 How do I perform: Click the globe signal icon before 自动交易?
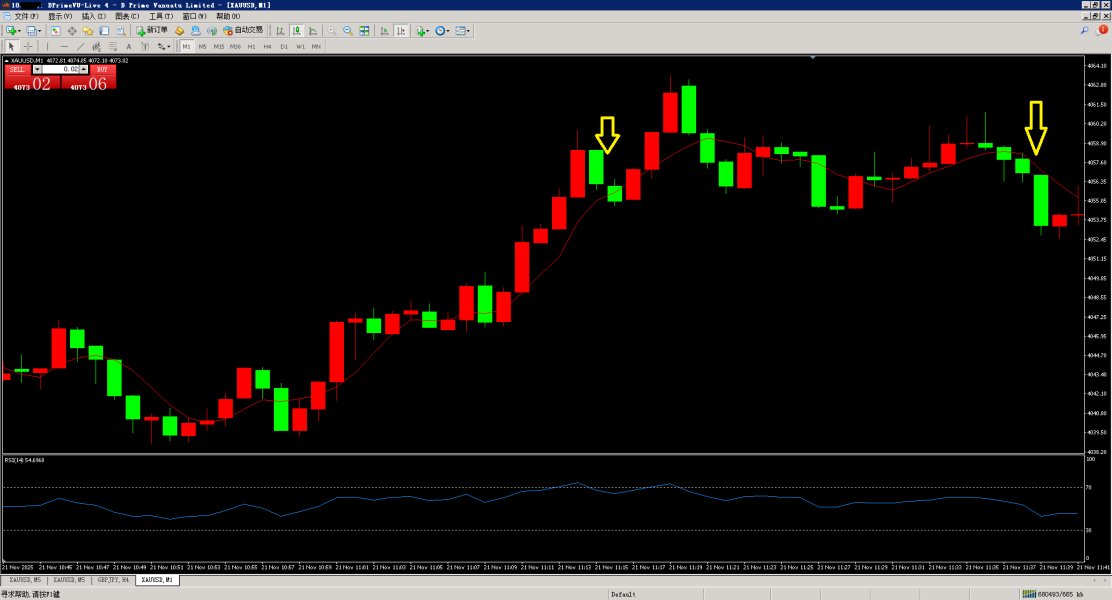tap(212, 30)
